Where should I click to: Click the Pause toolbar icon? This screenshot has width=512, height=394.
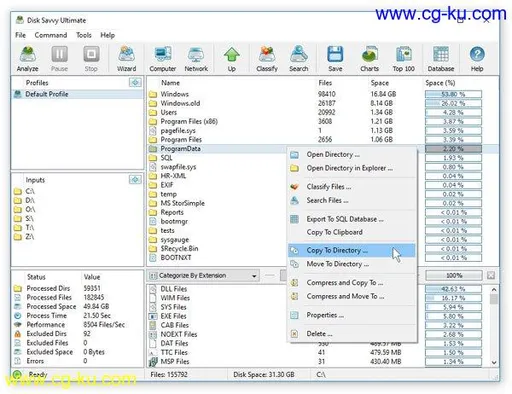pyautogui.click(x=59, y=59)
